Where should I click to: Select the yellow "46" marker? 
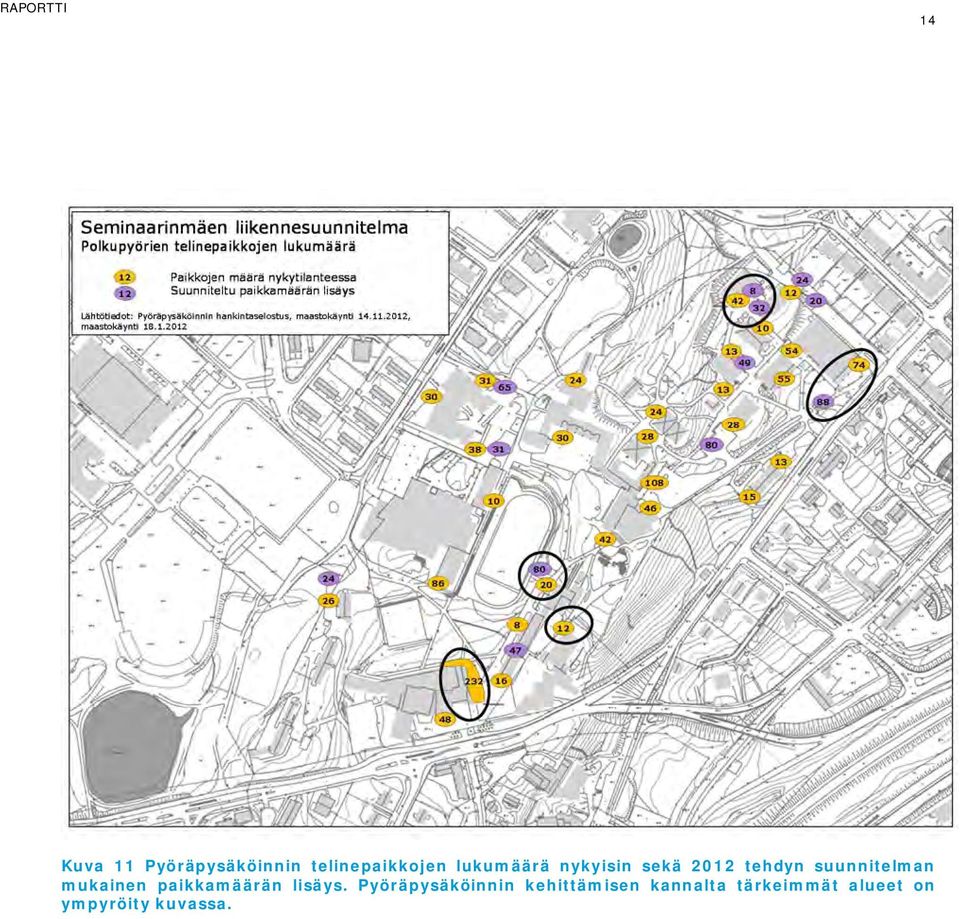coord(650,508)
